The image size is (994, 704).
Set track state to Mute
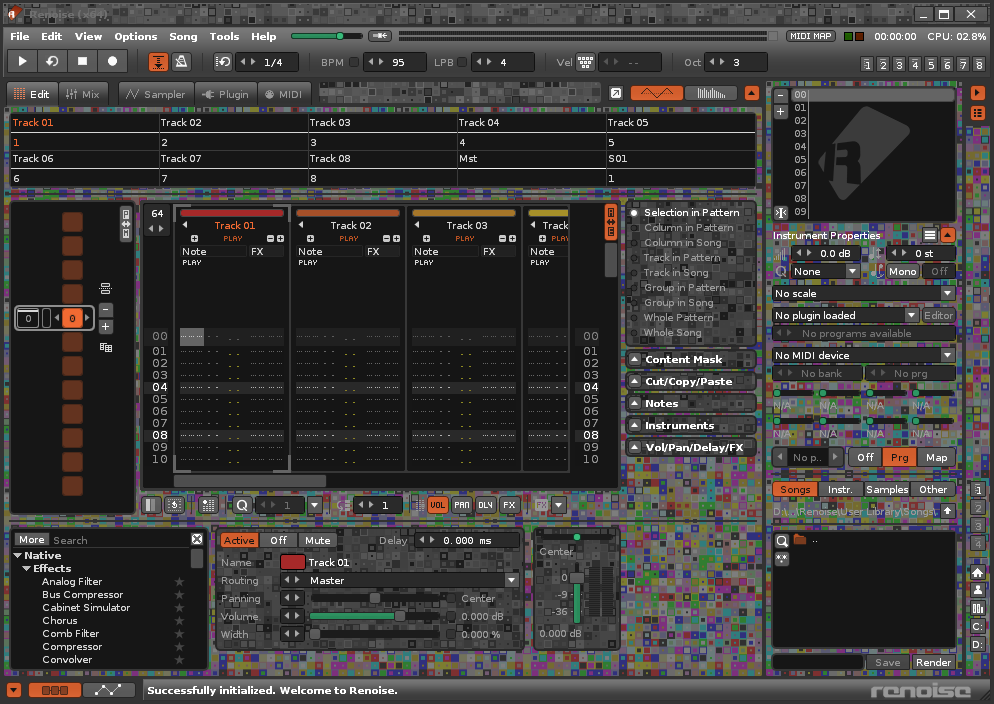(x=318, y=541)
